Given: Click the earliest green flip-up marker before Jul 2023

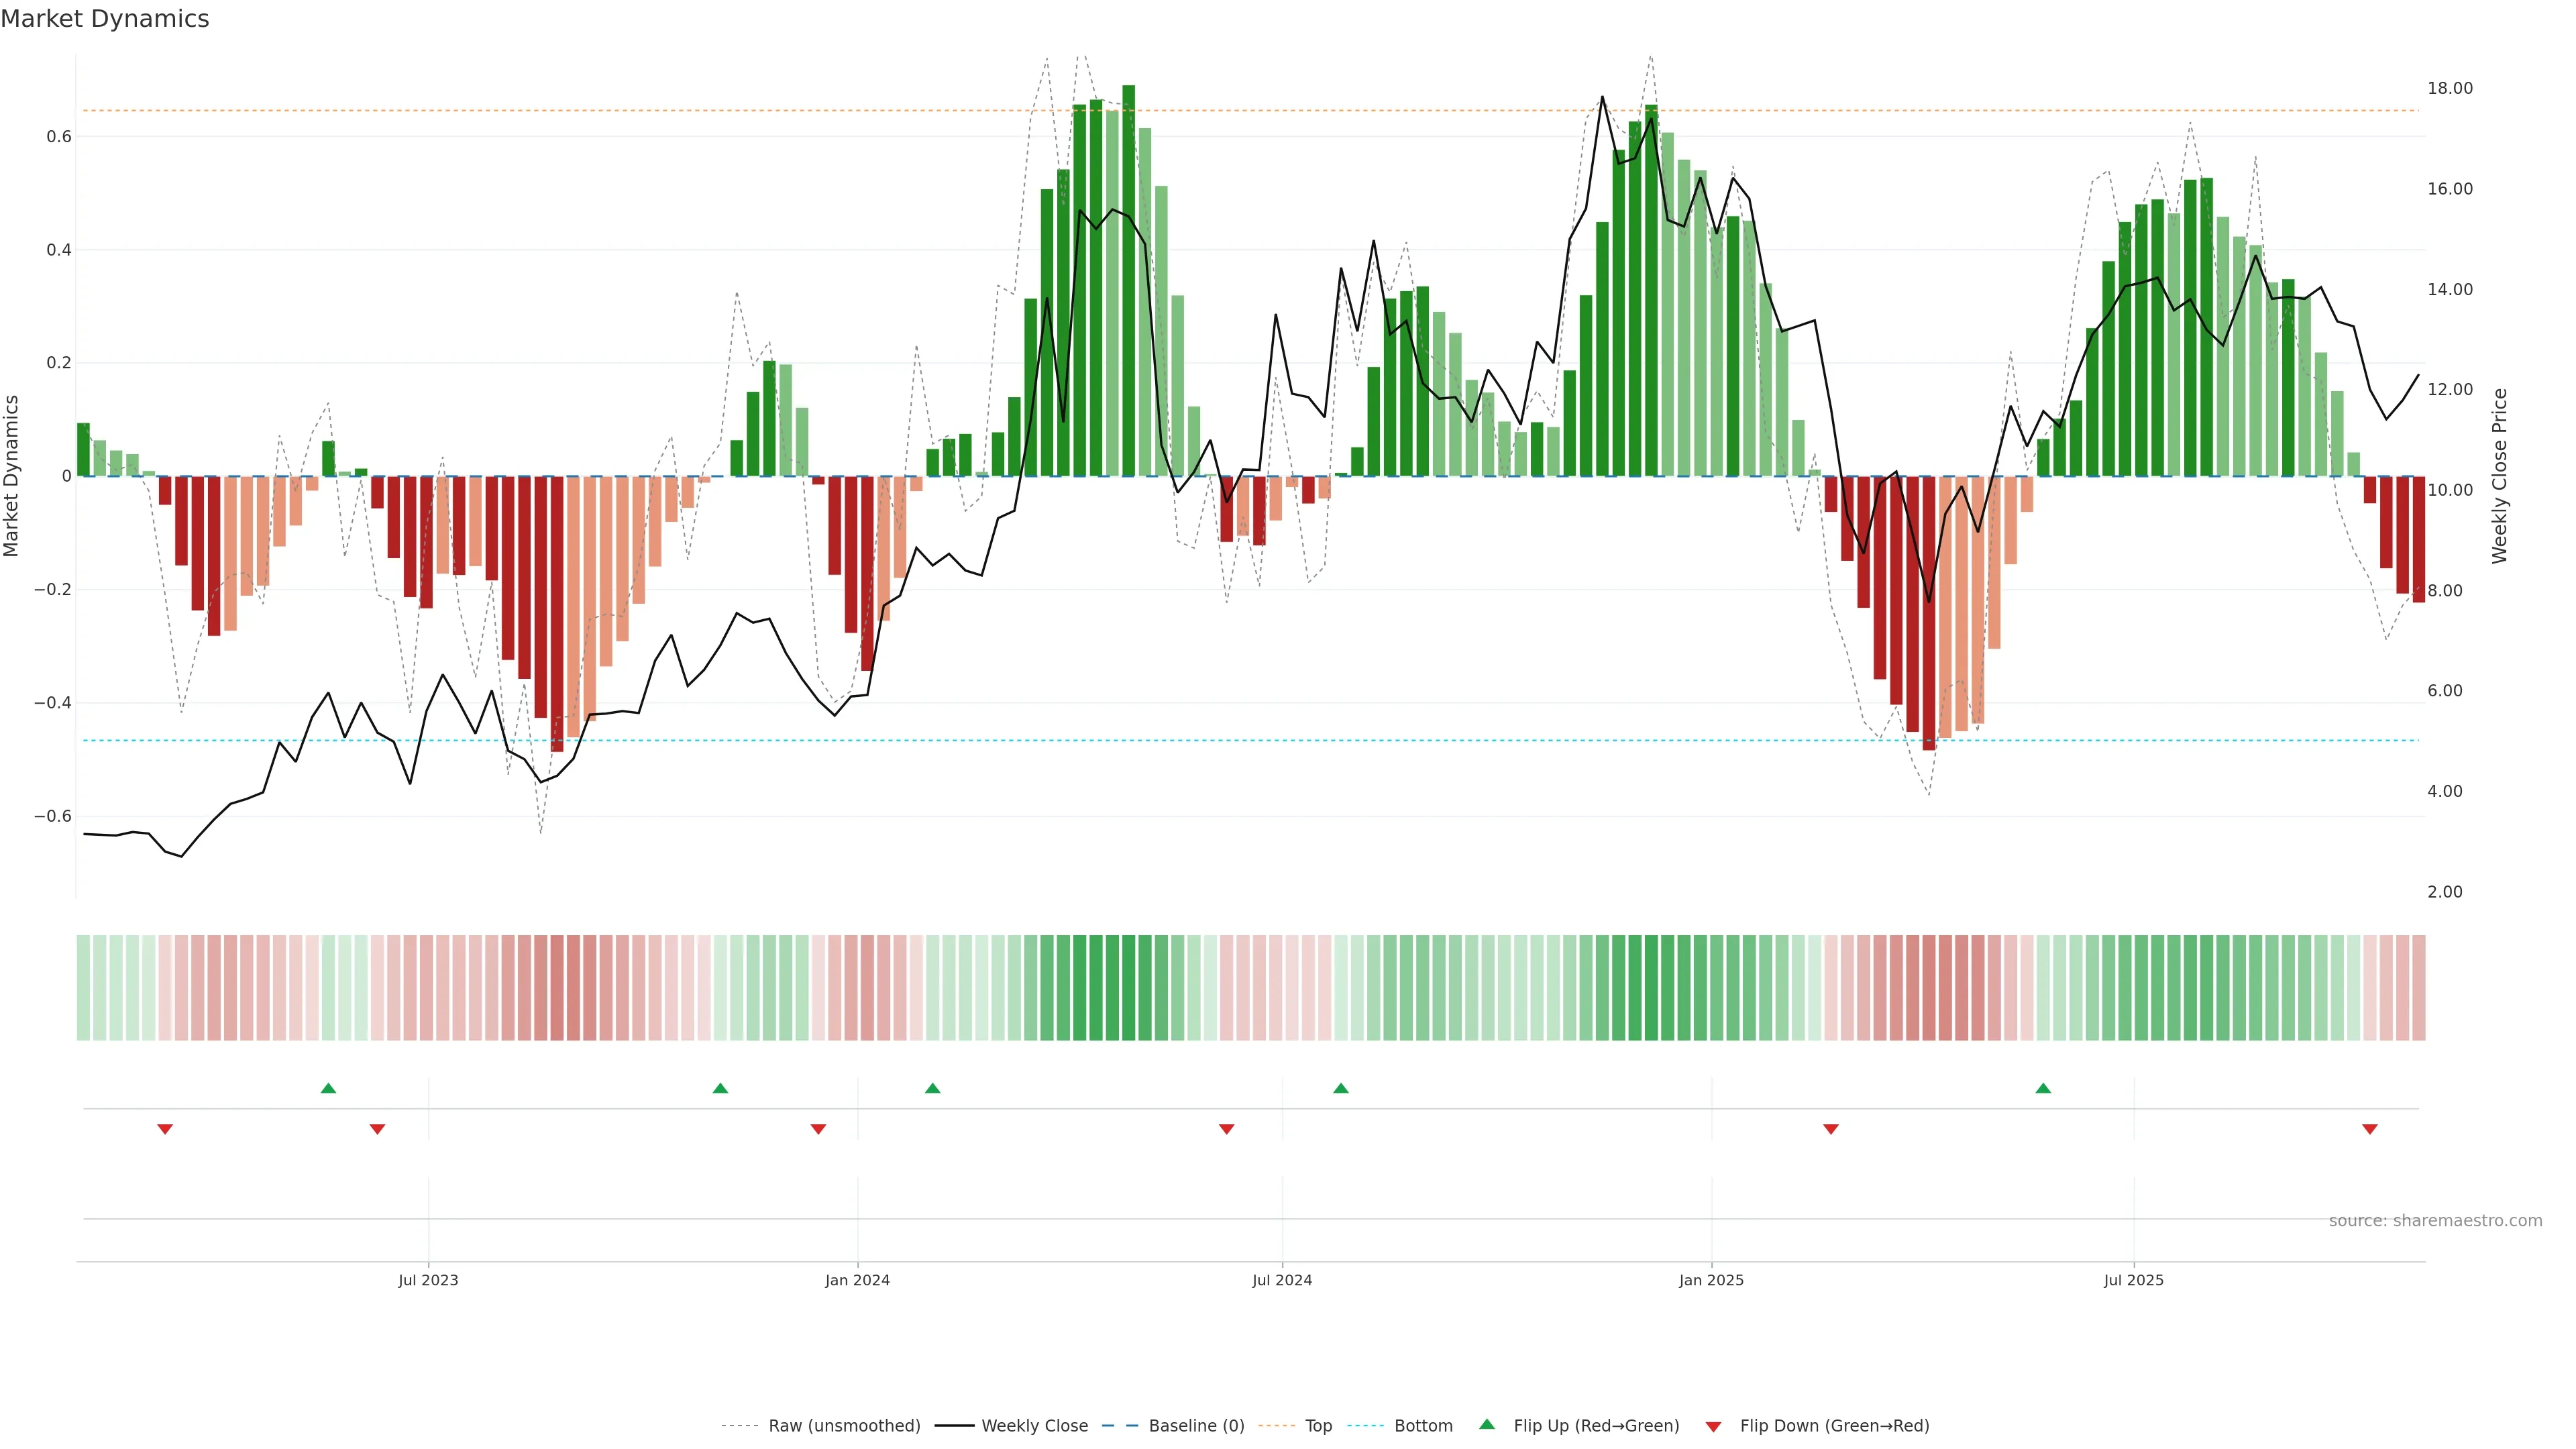Looking at the screenshot, I should pyautogui.click(x=328, y=1088).
